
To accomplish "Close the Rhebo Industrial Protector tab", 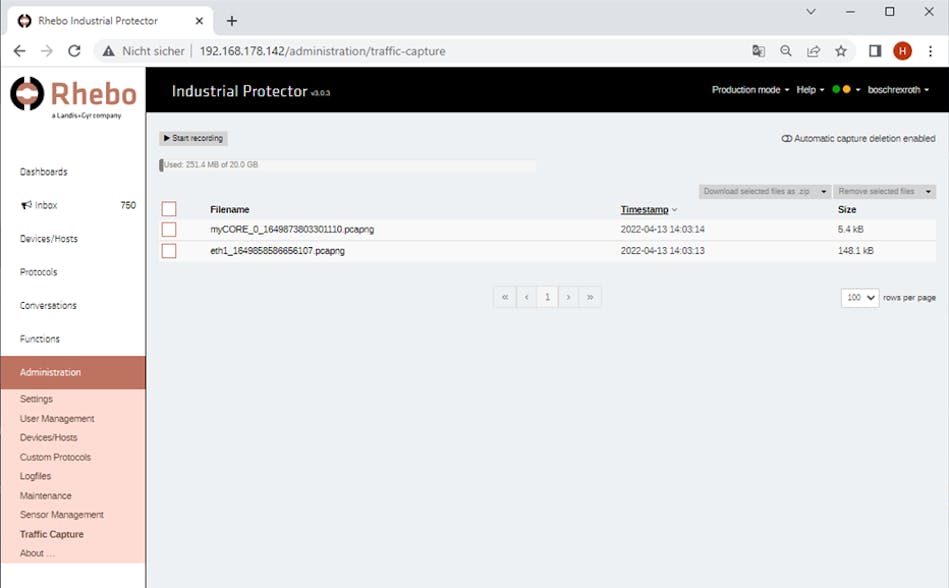I will (199, 21).
